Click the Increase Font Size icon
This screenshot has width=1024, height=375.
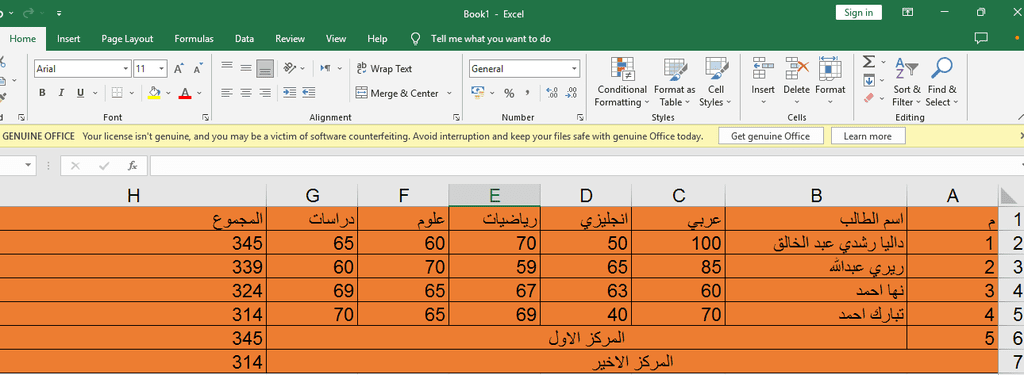pos(179,69)
